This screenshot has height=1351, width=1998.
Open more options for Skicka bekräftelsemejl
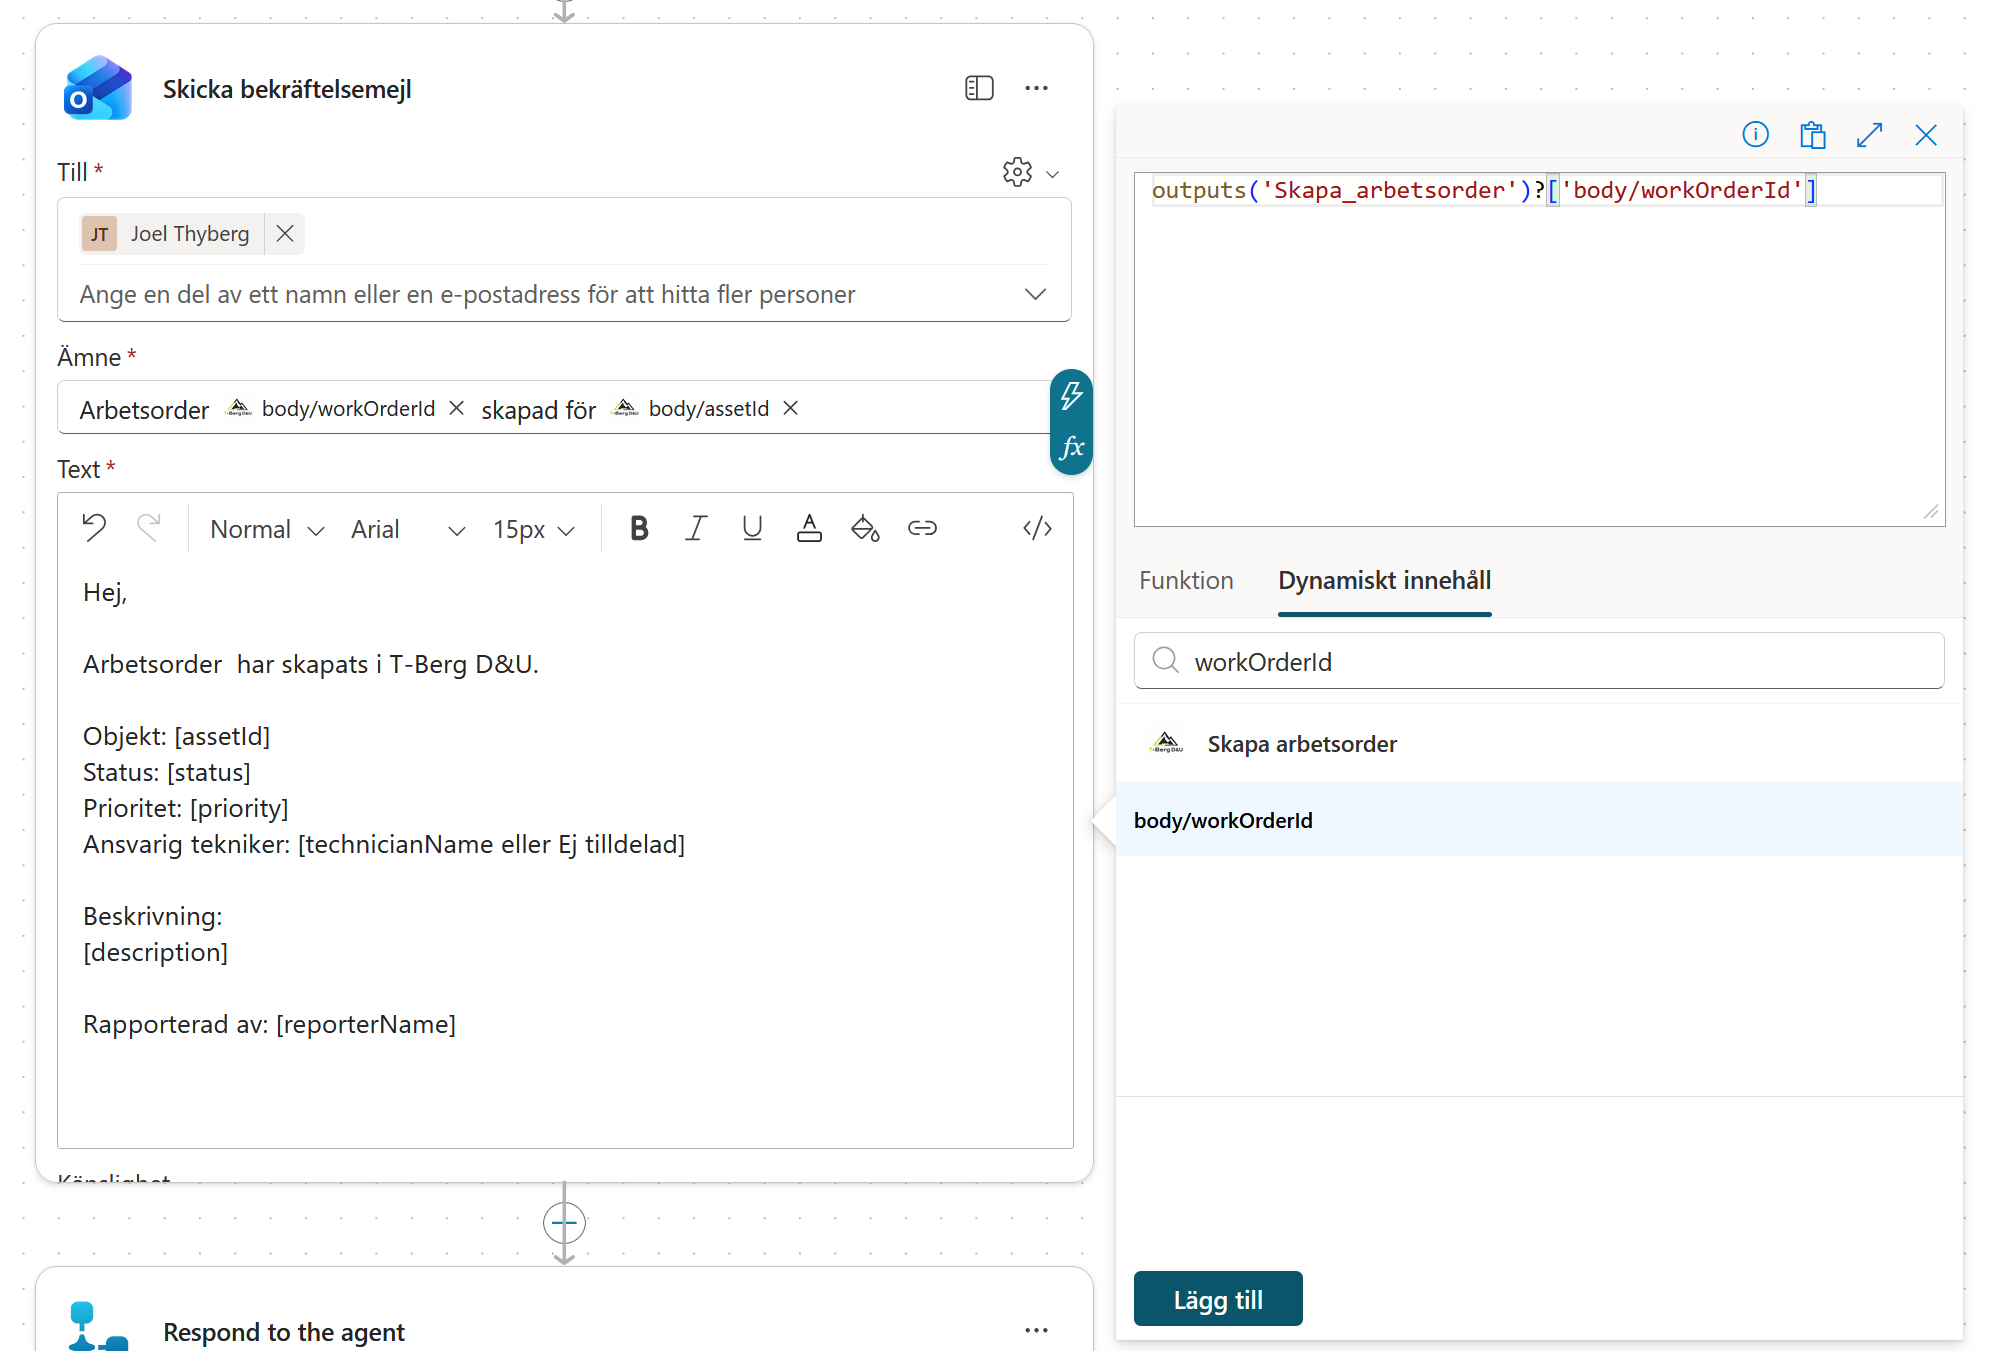pos(1036,88)
